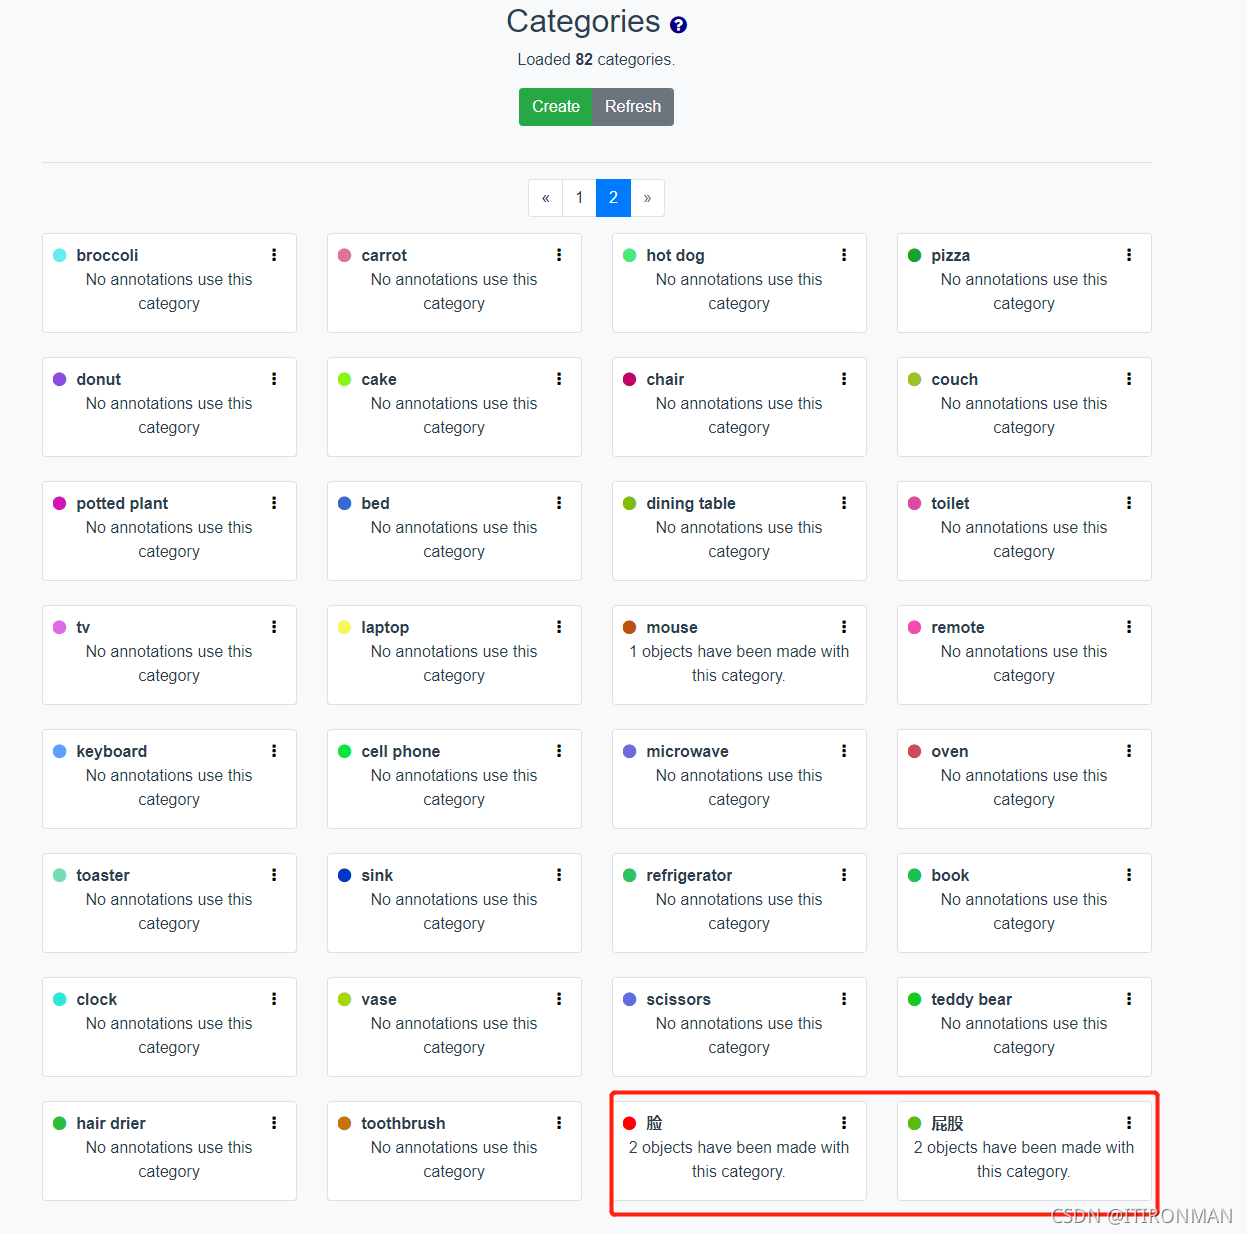Image resolution: width=1247 pixels, height=1234 pixels.
Task: Go to the next page with the » arrow
Action: coord(647,198)
